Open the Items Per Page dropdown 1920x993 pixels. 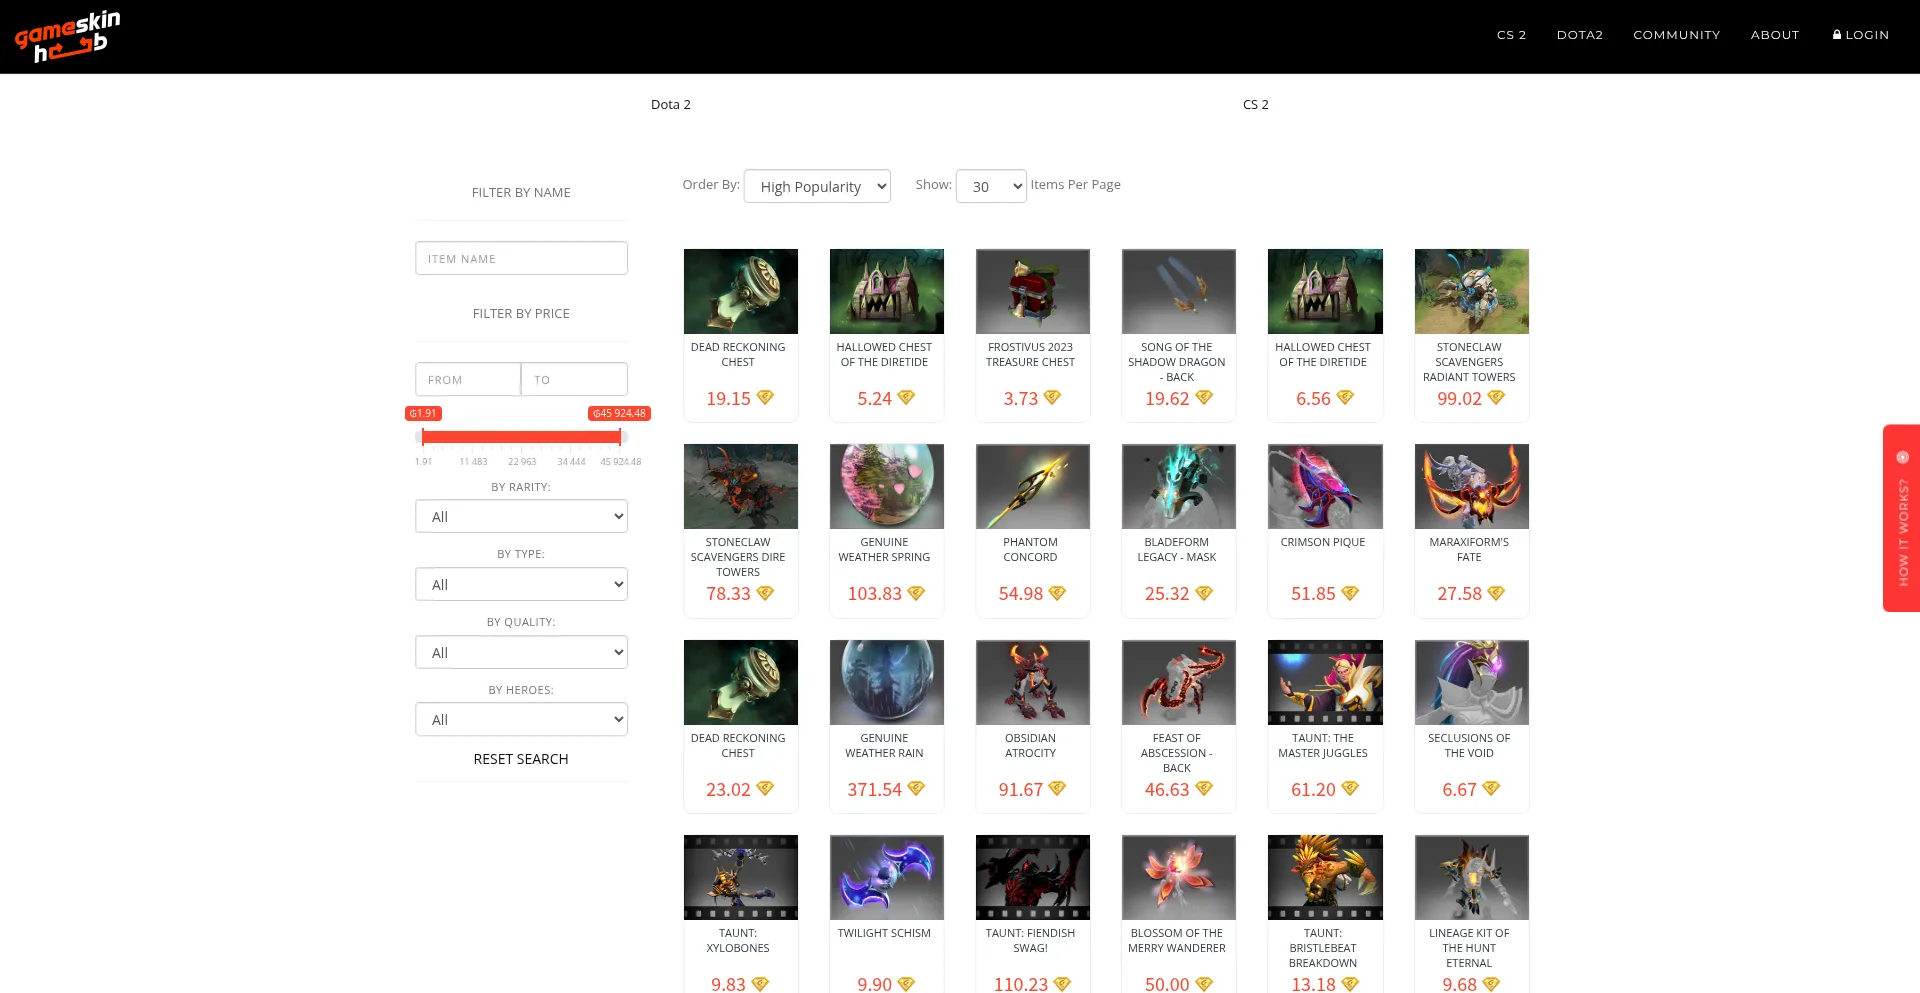(x=990, y=186)
